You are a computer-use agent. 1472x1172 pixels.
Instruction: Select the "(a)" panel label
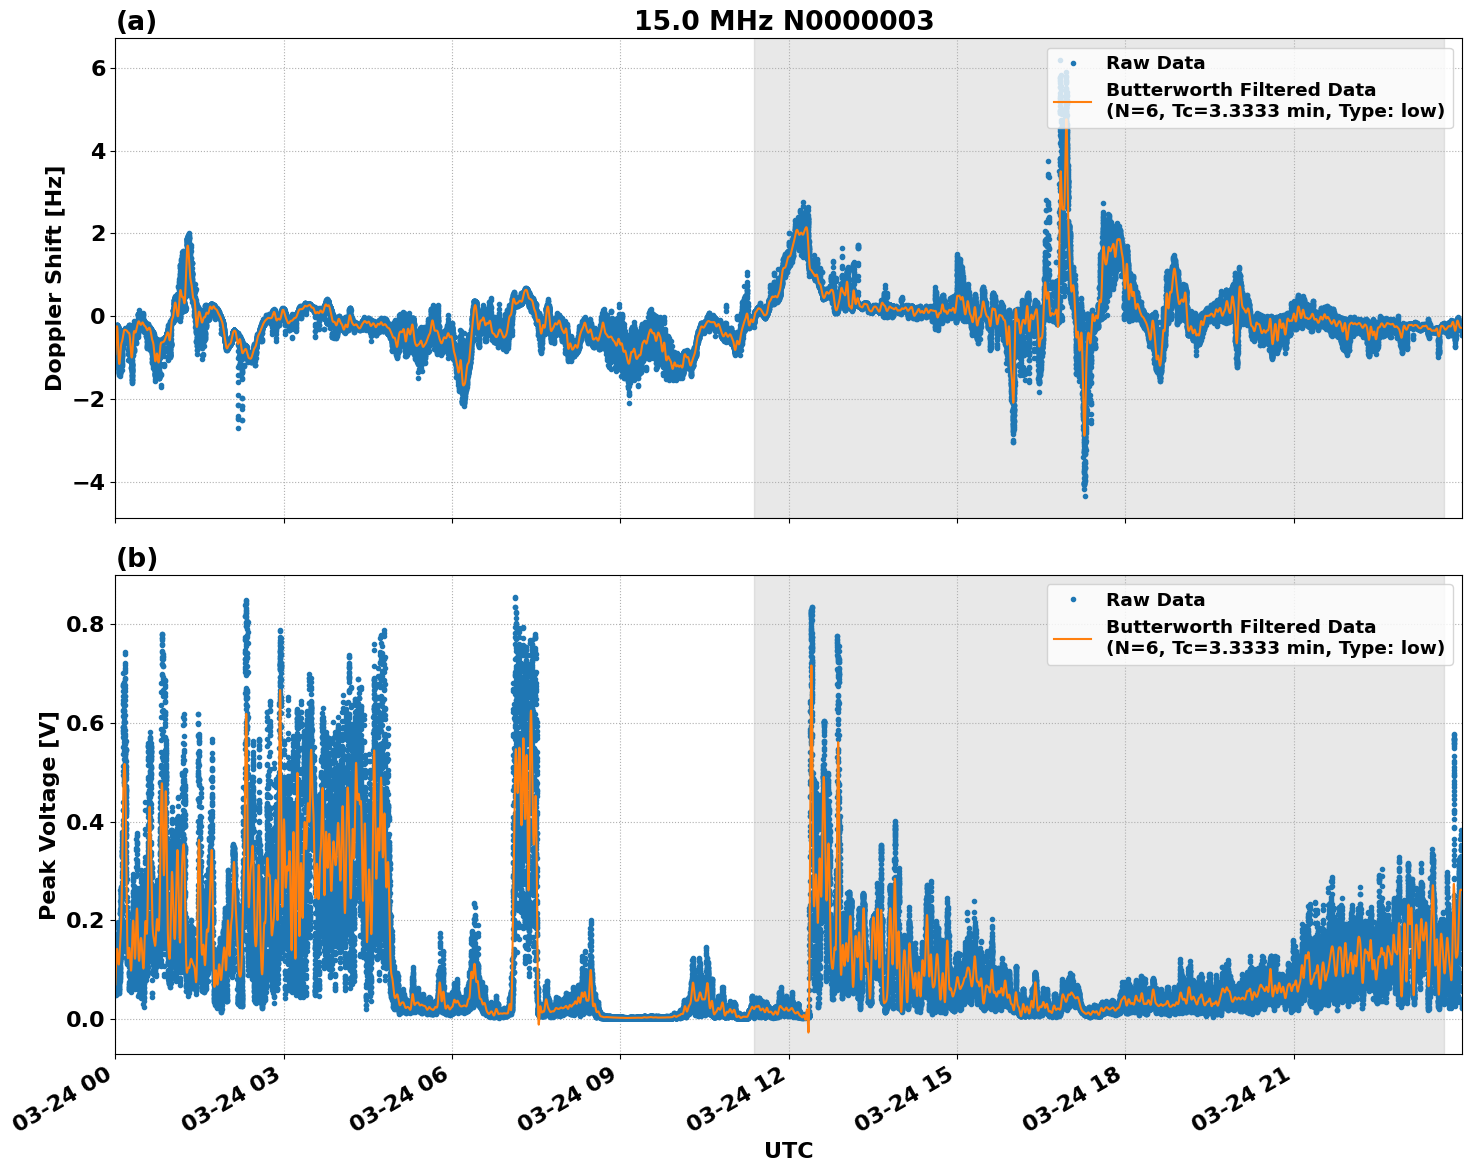click(136, 21)
